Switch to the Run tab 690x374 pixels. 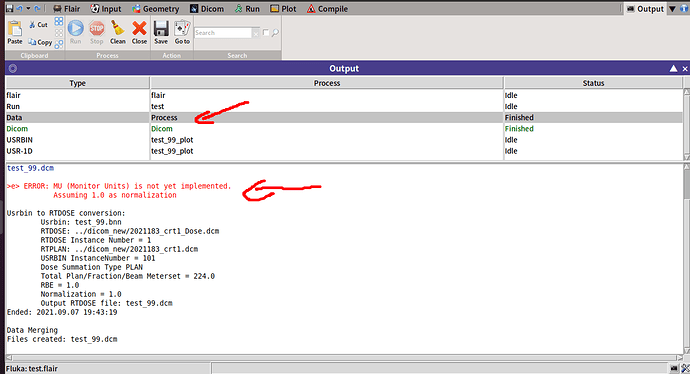click(247, 9)
